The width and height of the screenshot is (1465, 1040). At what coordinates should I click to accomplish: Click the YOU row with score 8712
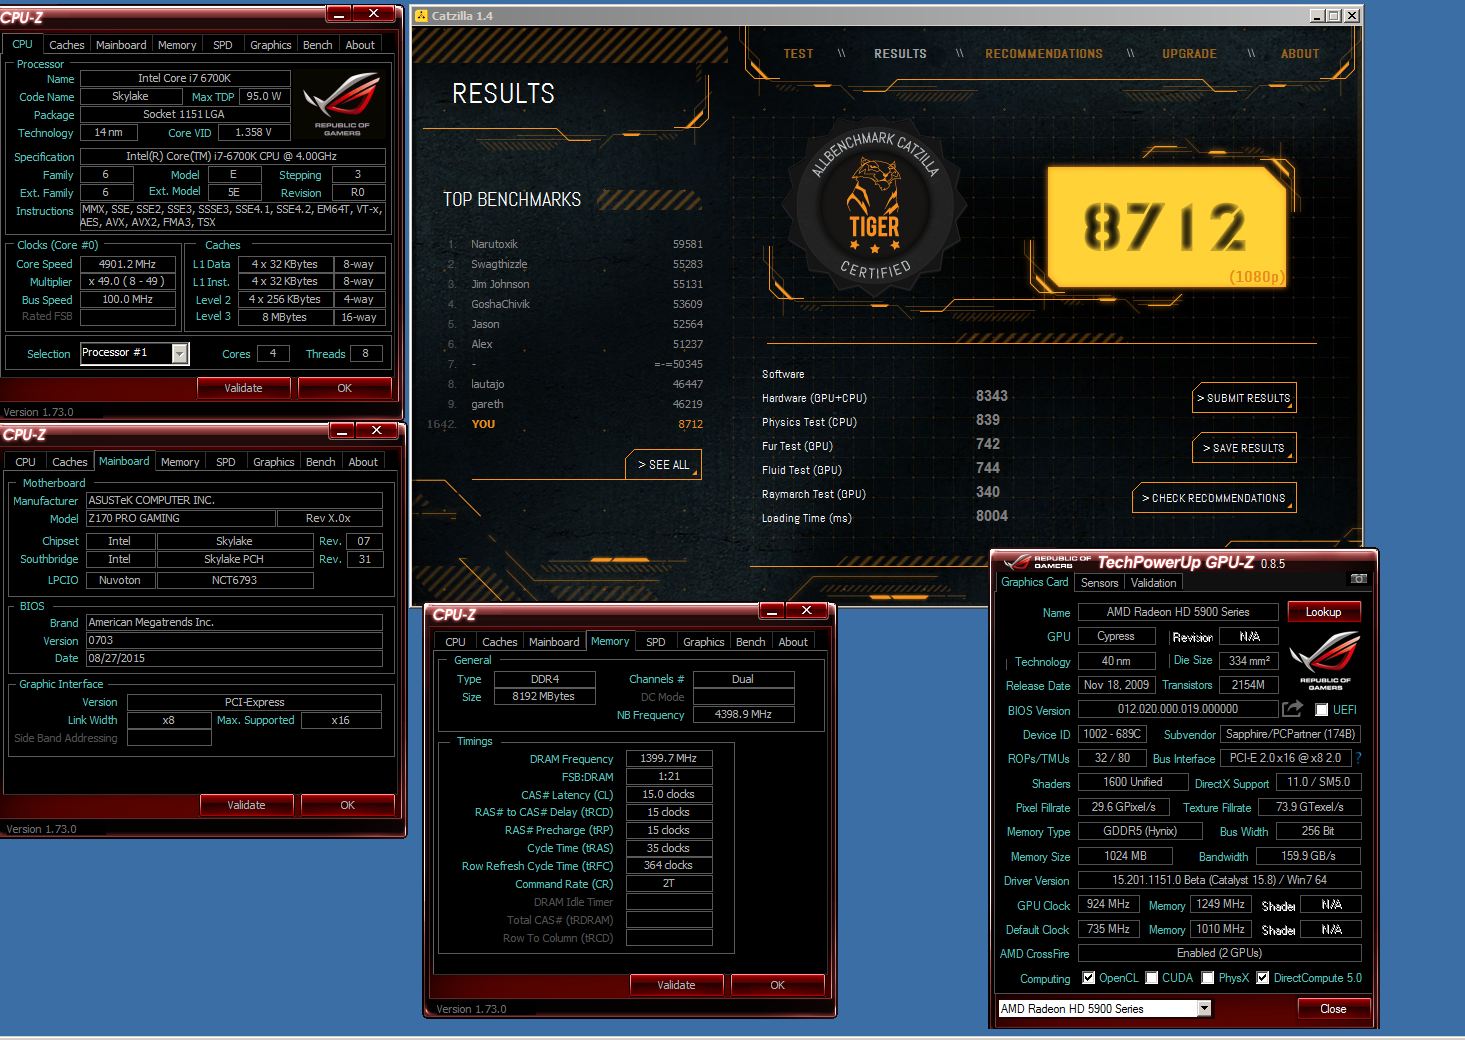coord(567,424)
